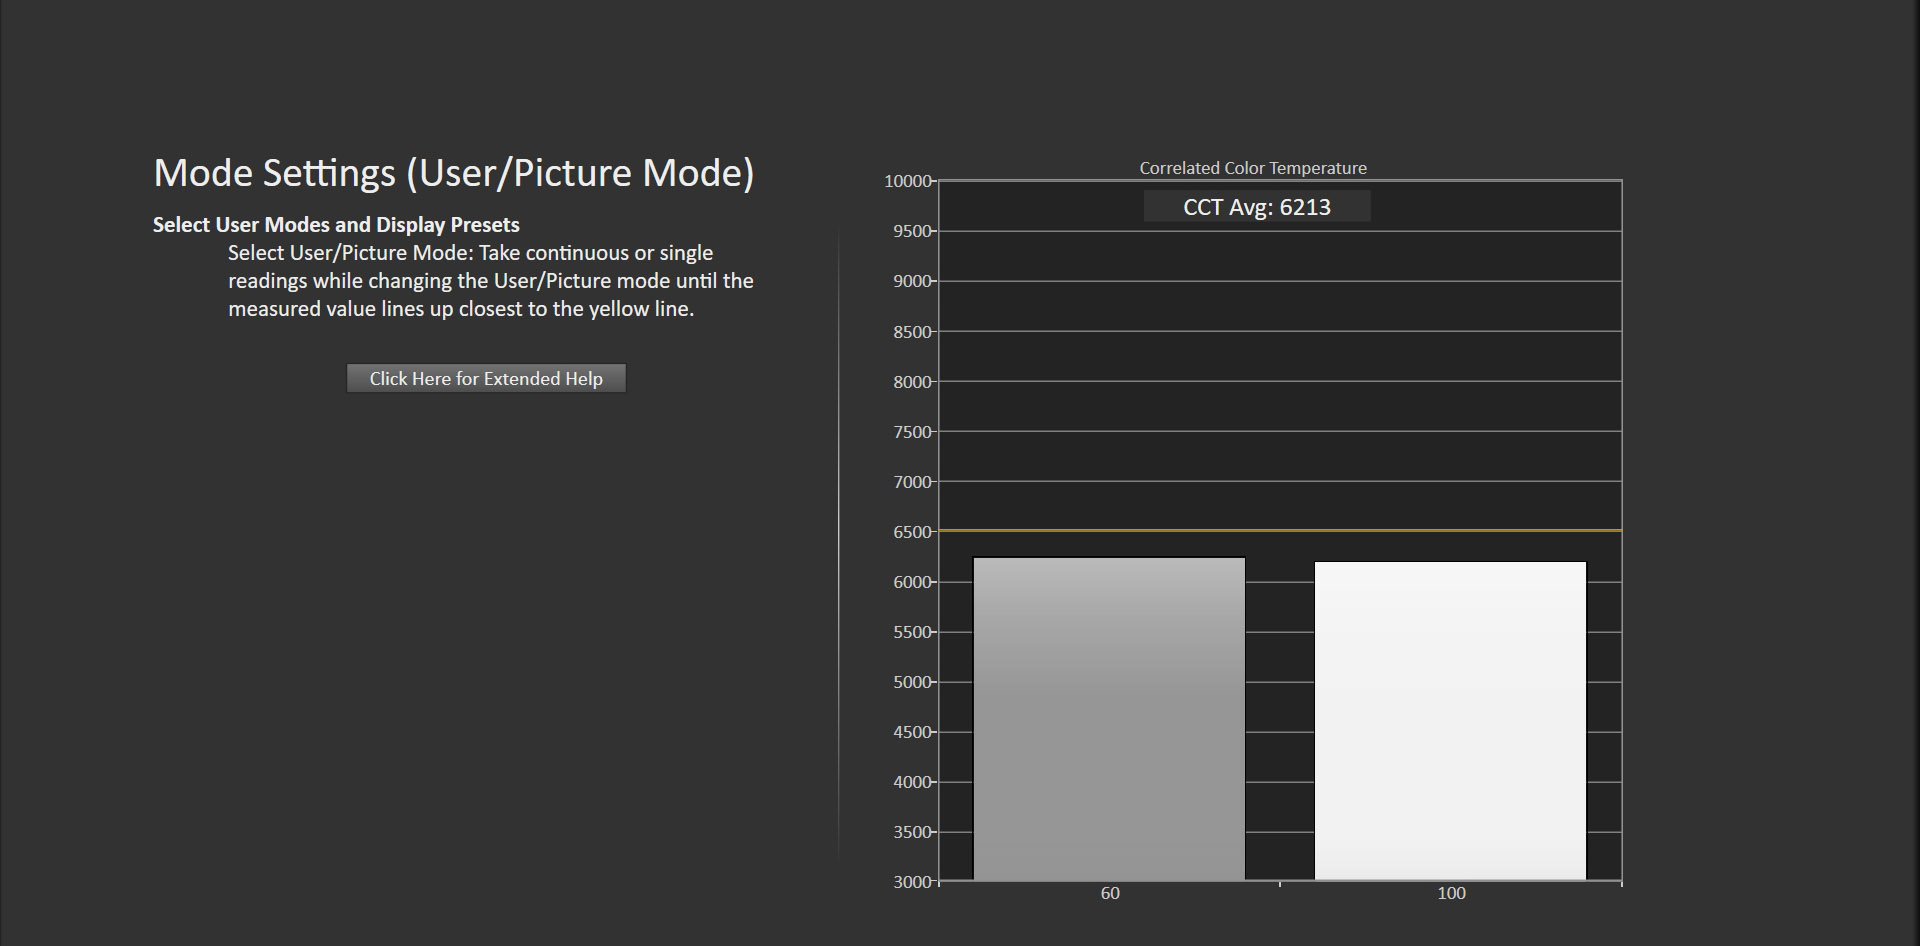Click the Select User Modes subheading

pos(336,225)
